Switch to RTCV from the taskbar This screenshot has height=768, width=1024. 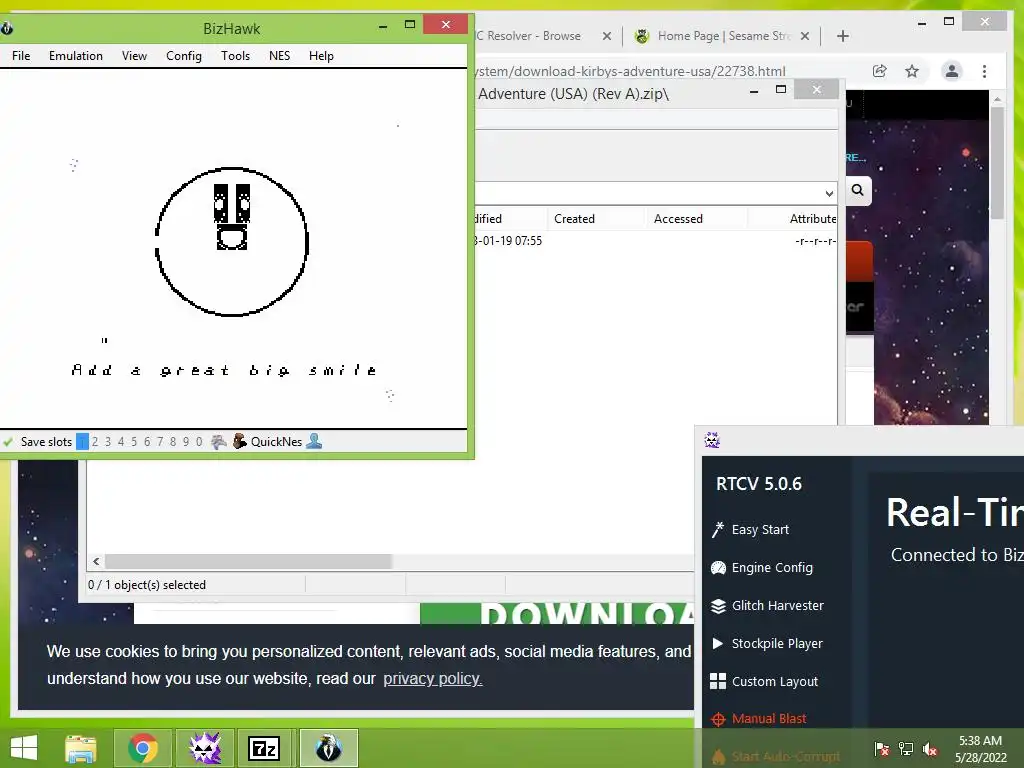(205, 748)
